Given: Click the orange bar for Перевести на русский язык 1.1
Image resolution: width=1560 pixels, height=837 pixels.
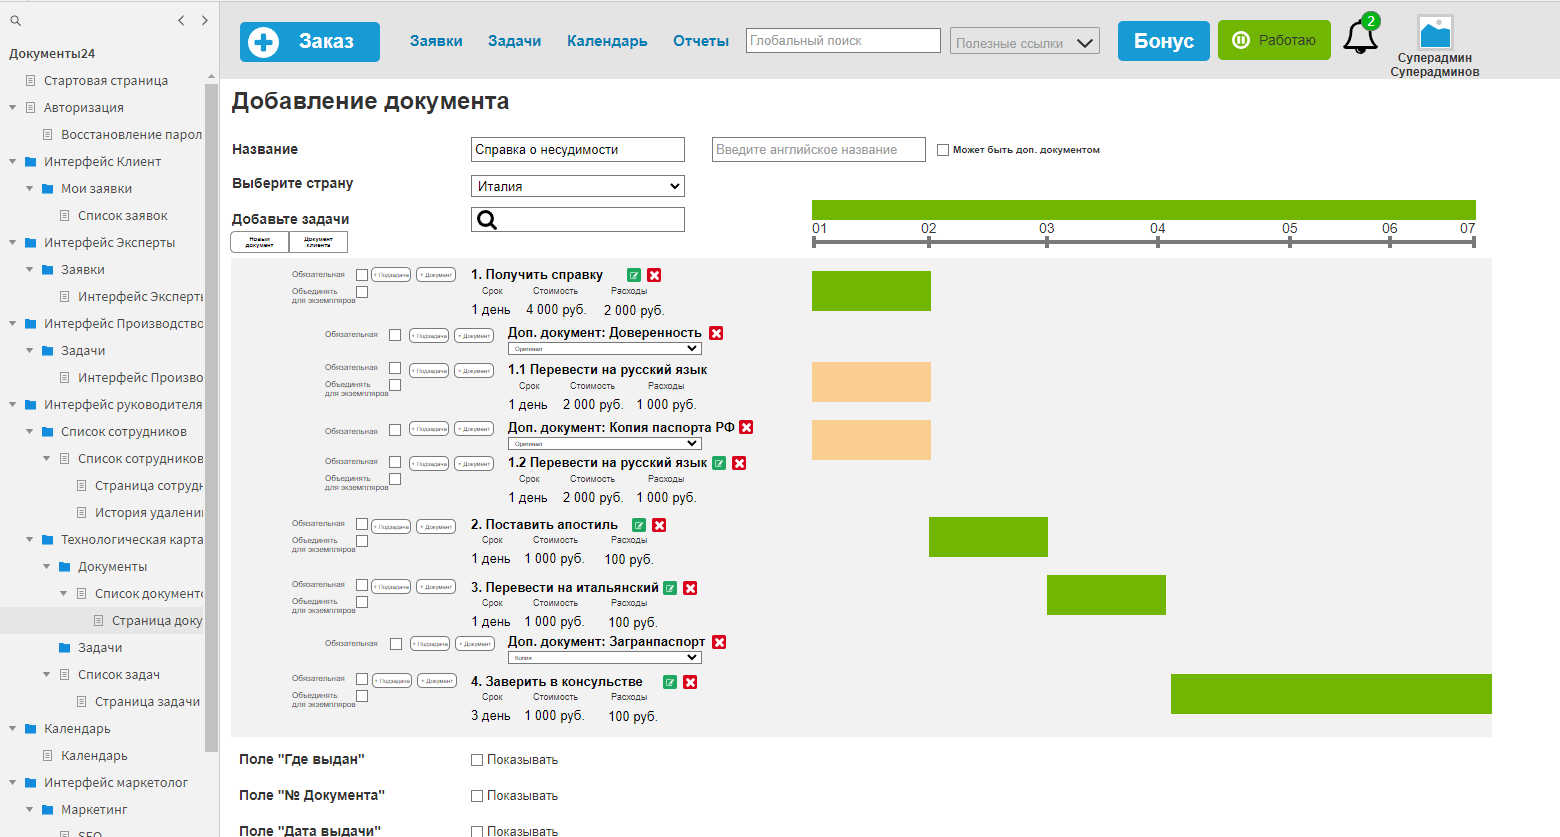Looking at the screenshot, I should [871, 382].
